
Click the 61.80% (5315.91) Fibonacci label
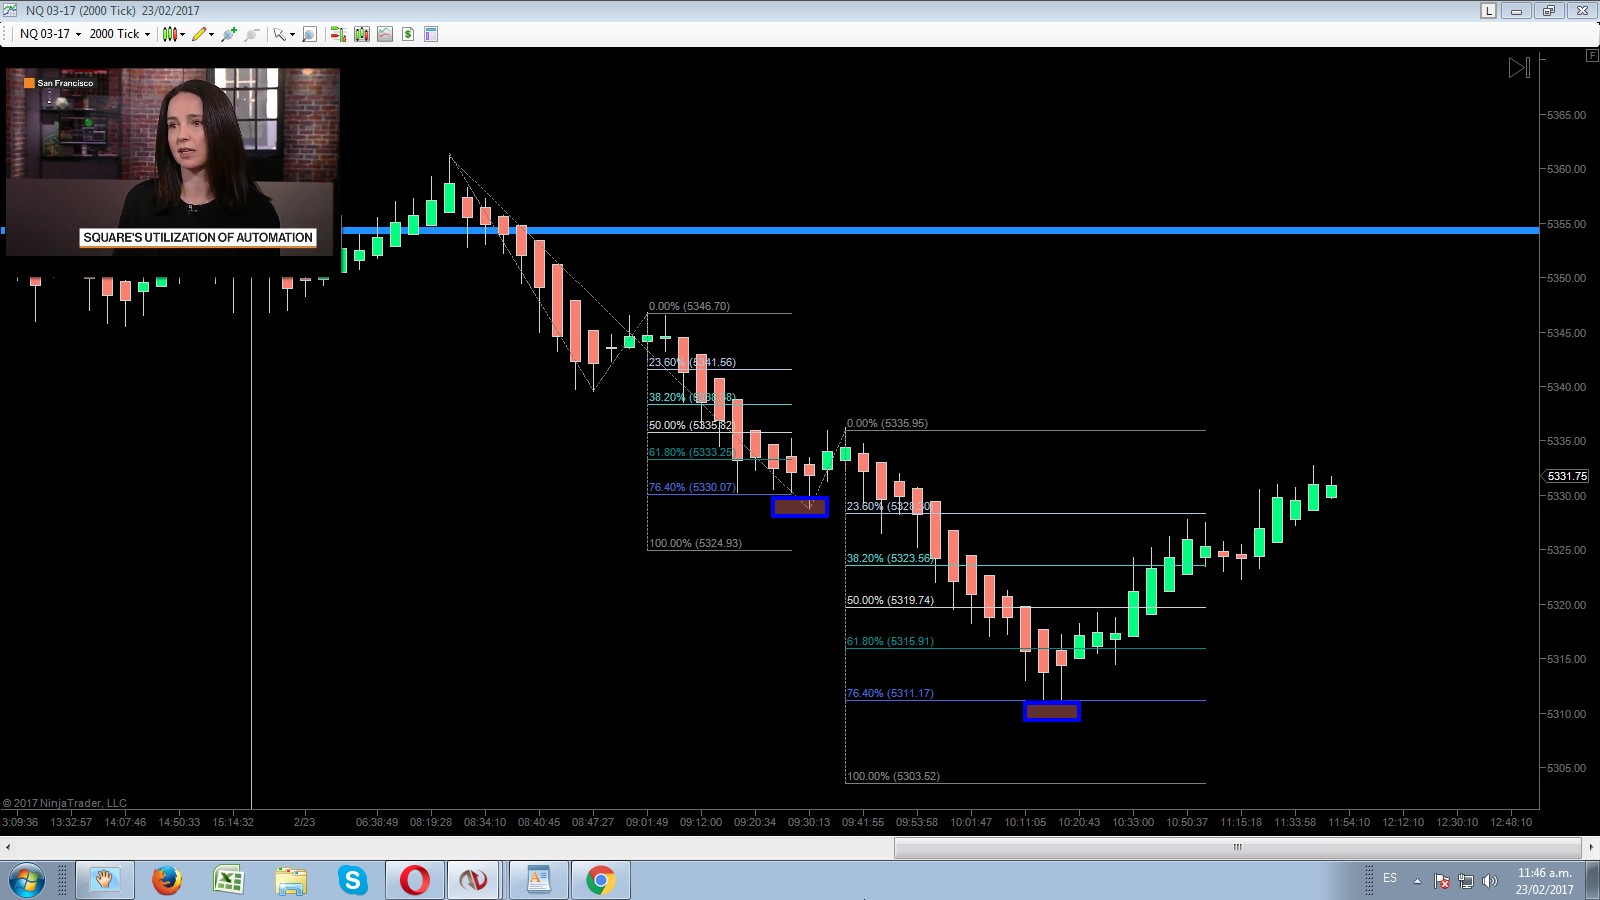point(890,641)
